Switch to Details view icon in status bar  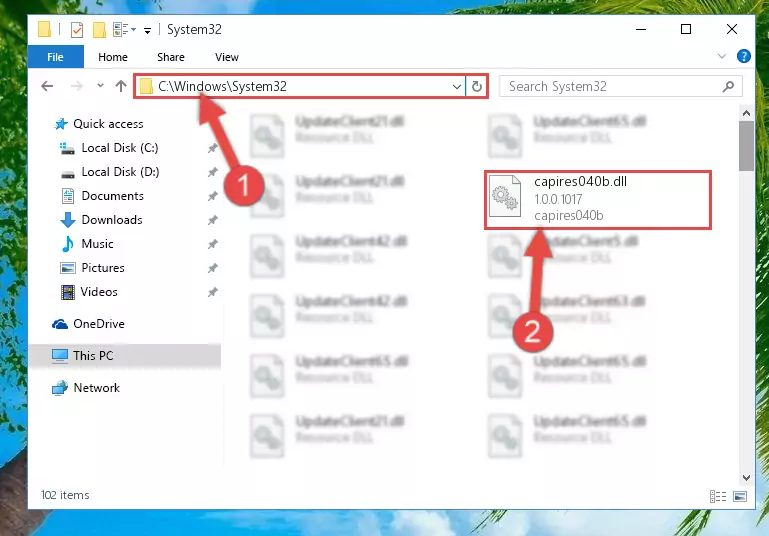click(x=718, y=496)
